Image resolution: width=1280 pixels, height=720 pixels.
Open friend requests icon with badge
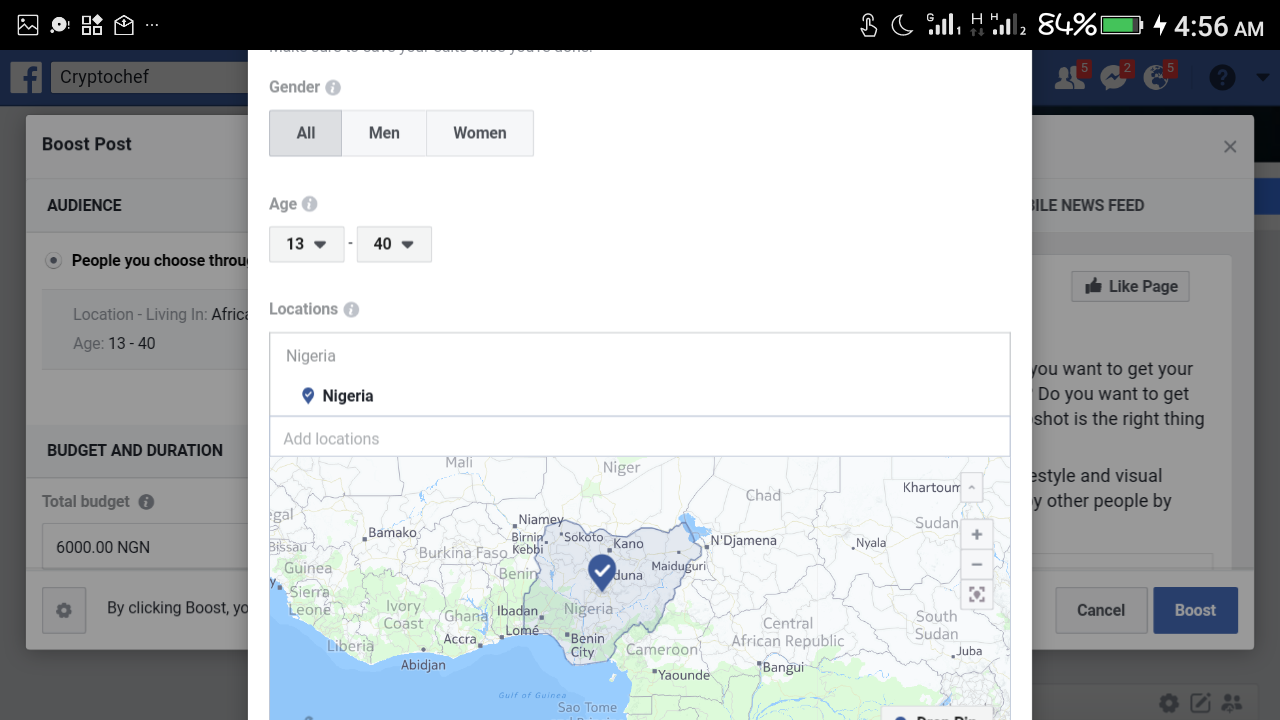1071,77
